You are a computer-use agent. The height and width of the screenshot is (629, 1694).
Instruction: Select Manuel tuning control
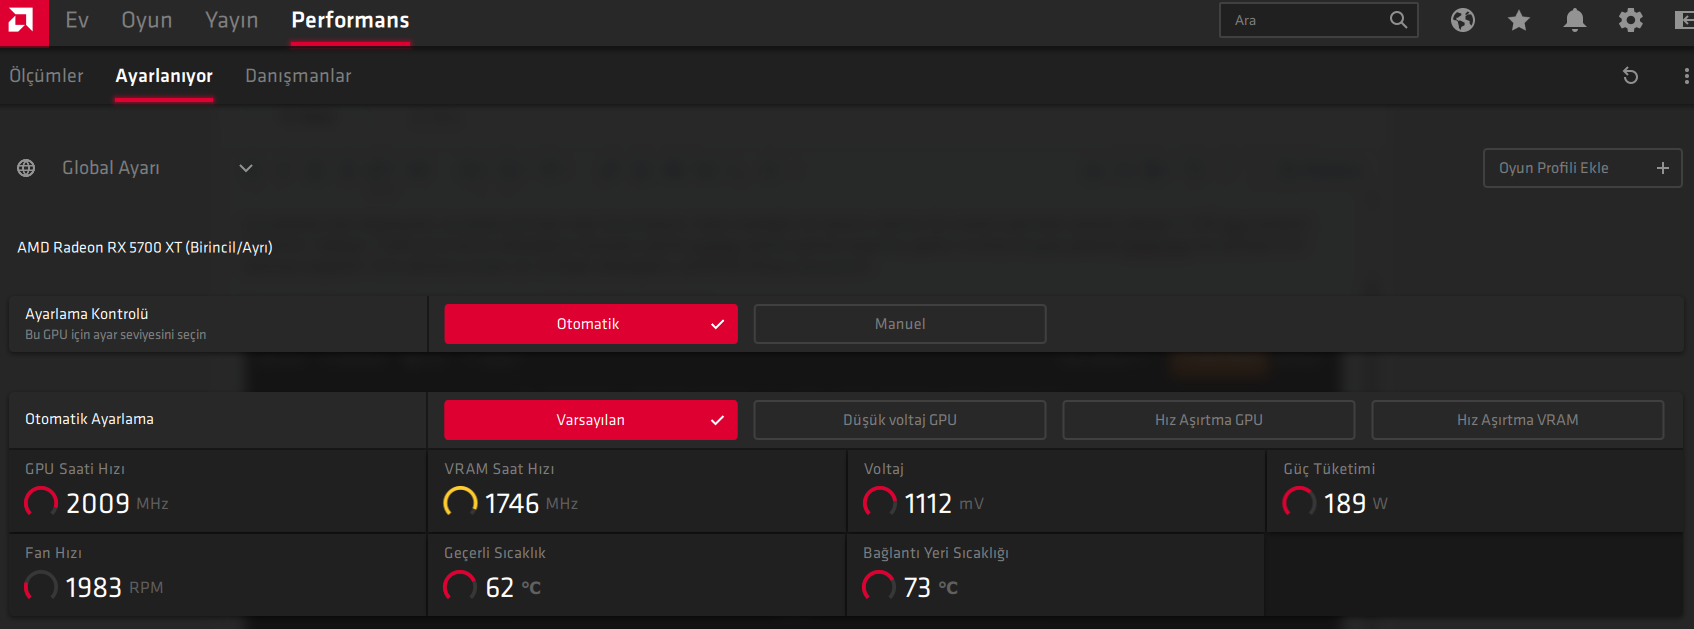[900, 324]
